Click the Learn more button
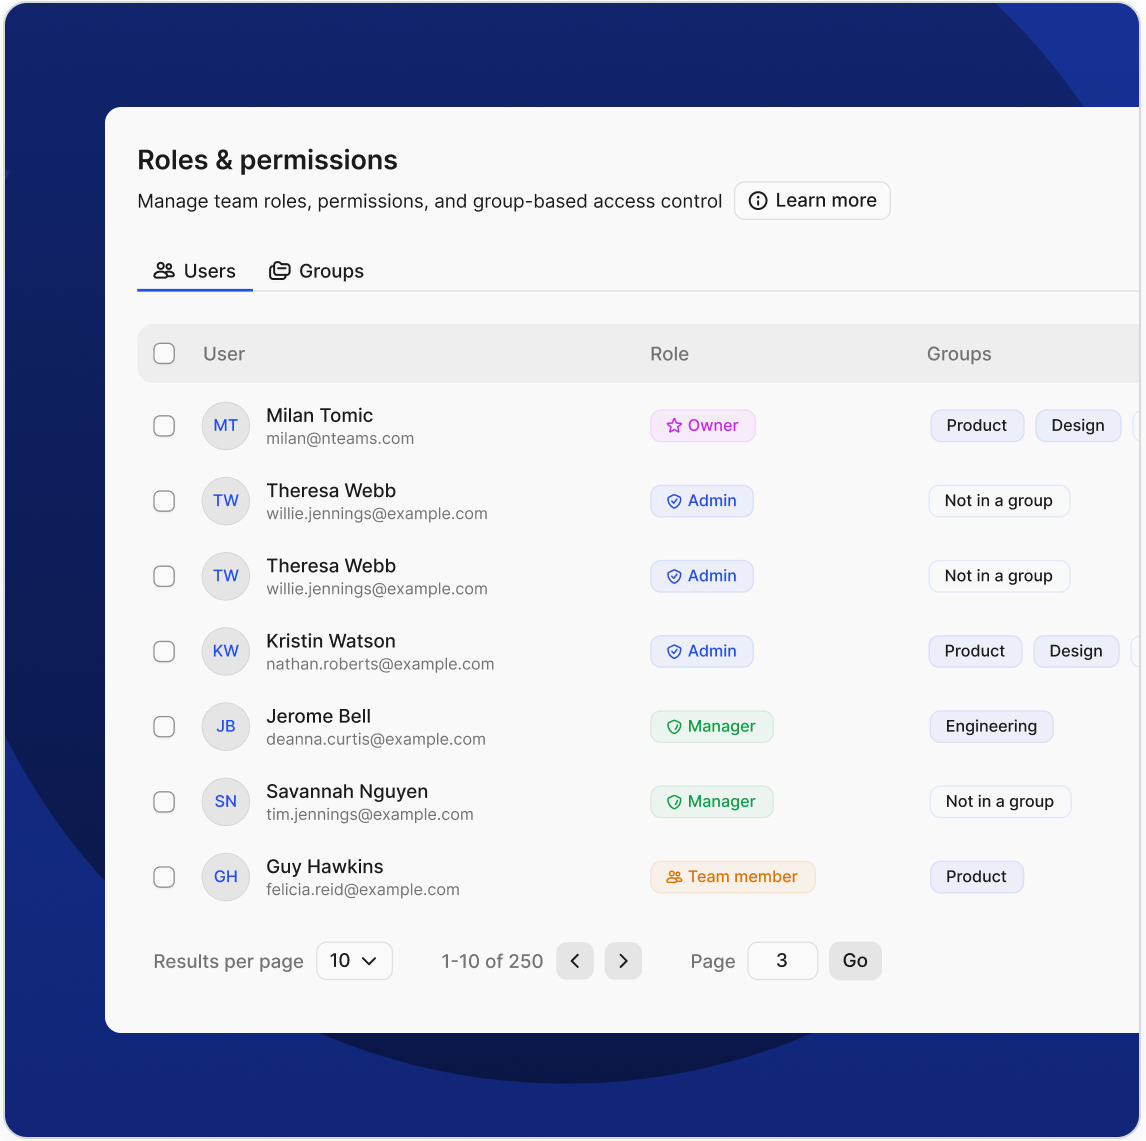 [812, 201]
